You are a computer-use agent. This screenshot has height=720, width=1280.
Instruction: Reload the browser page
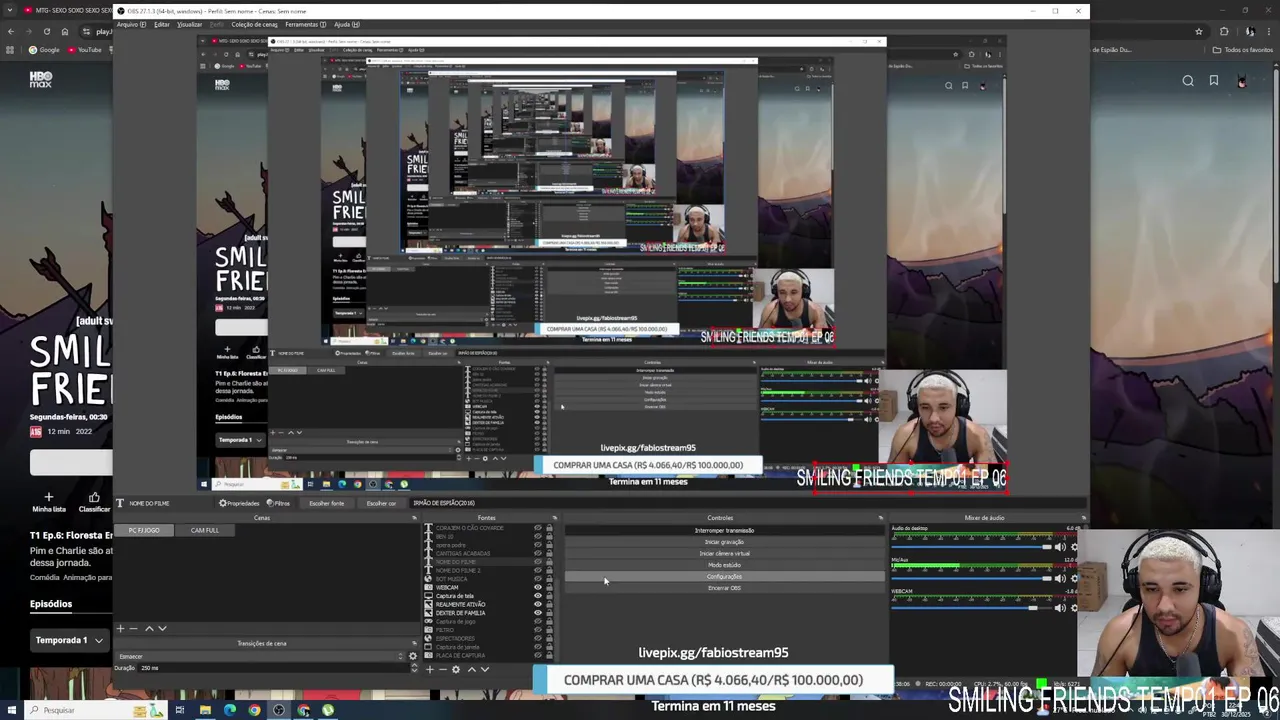(46, 31)
